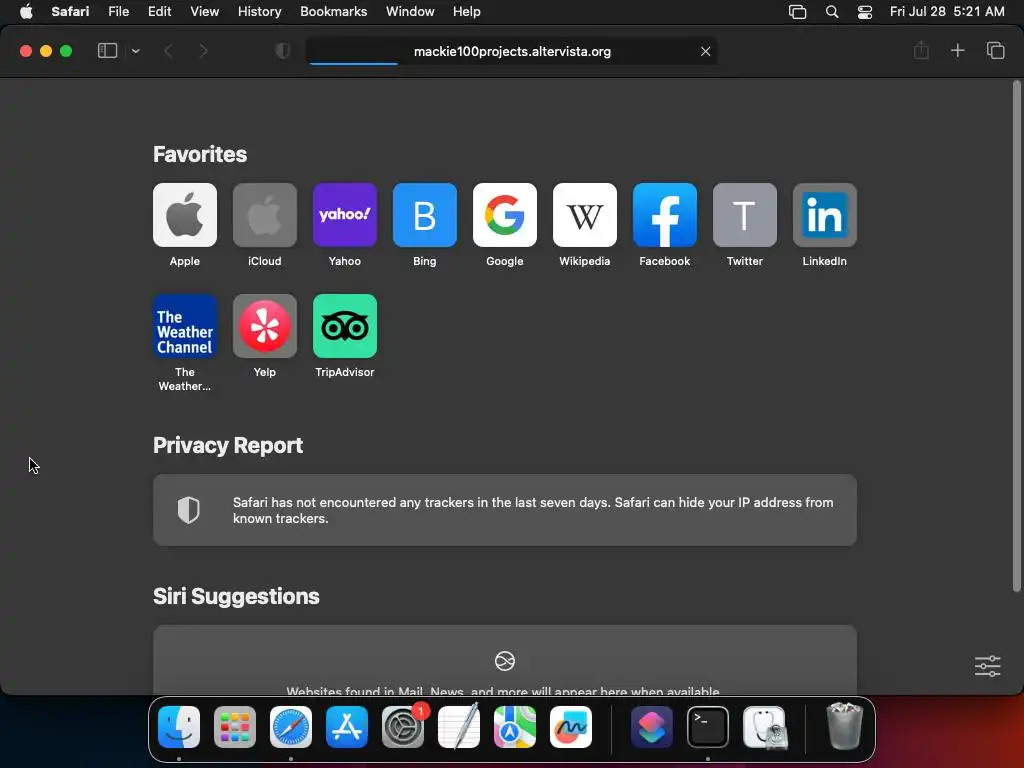
Task: Open Terminal from the Dock
Action: click(708, 727)
